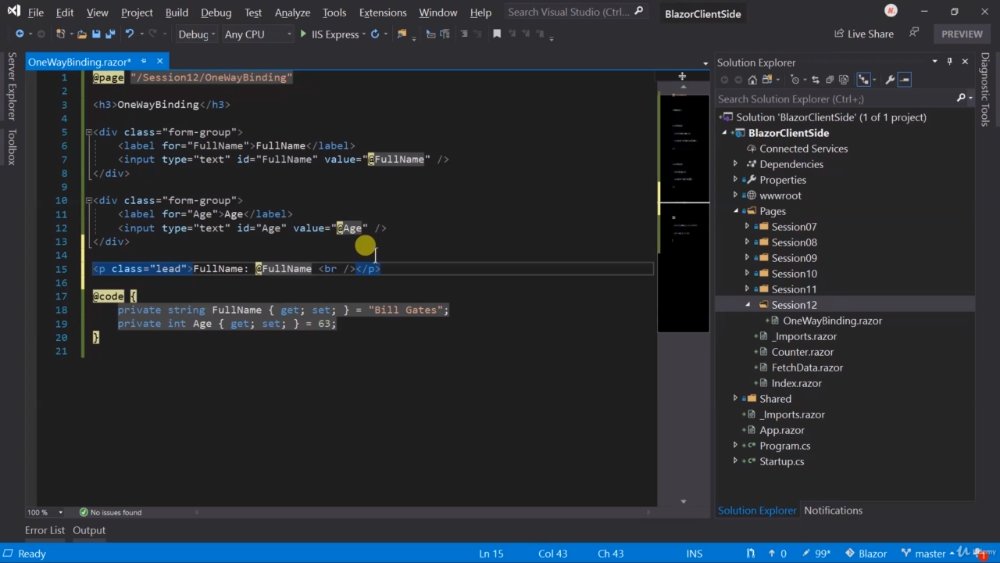Viewport: 1000px width, 563px height.
Task: Open the Server Explorer side tab
Action: tap(11, 86)
